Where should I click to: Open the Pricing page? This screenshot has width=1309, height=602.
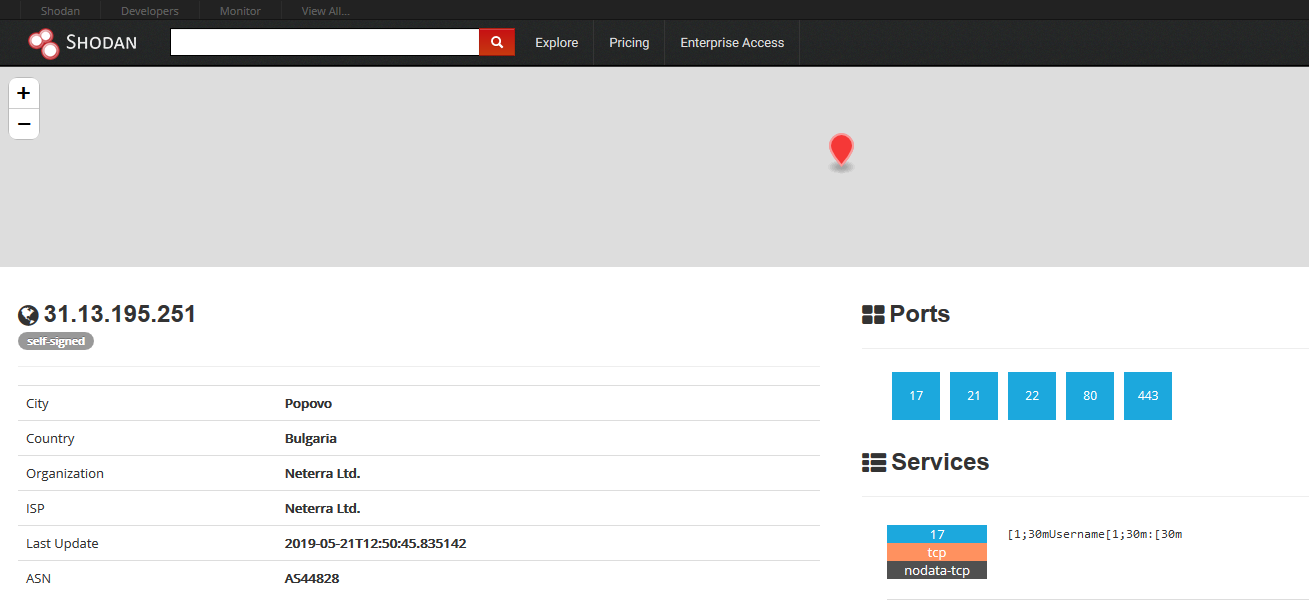(629, 43)
